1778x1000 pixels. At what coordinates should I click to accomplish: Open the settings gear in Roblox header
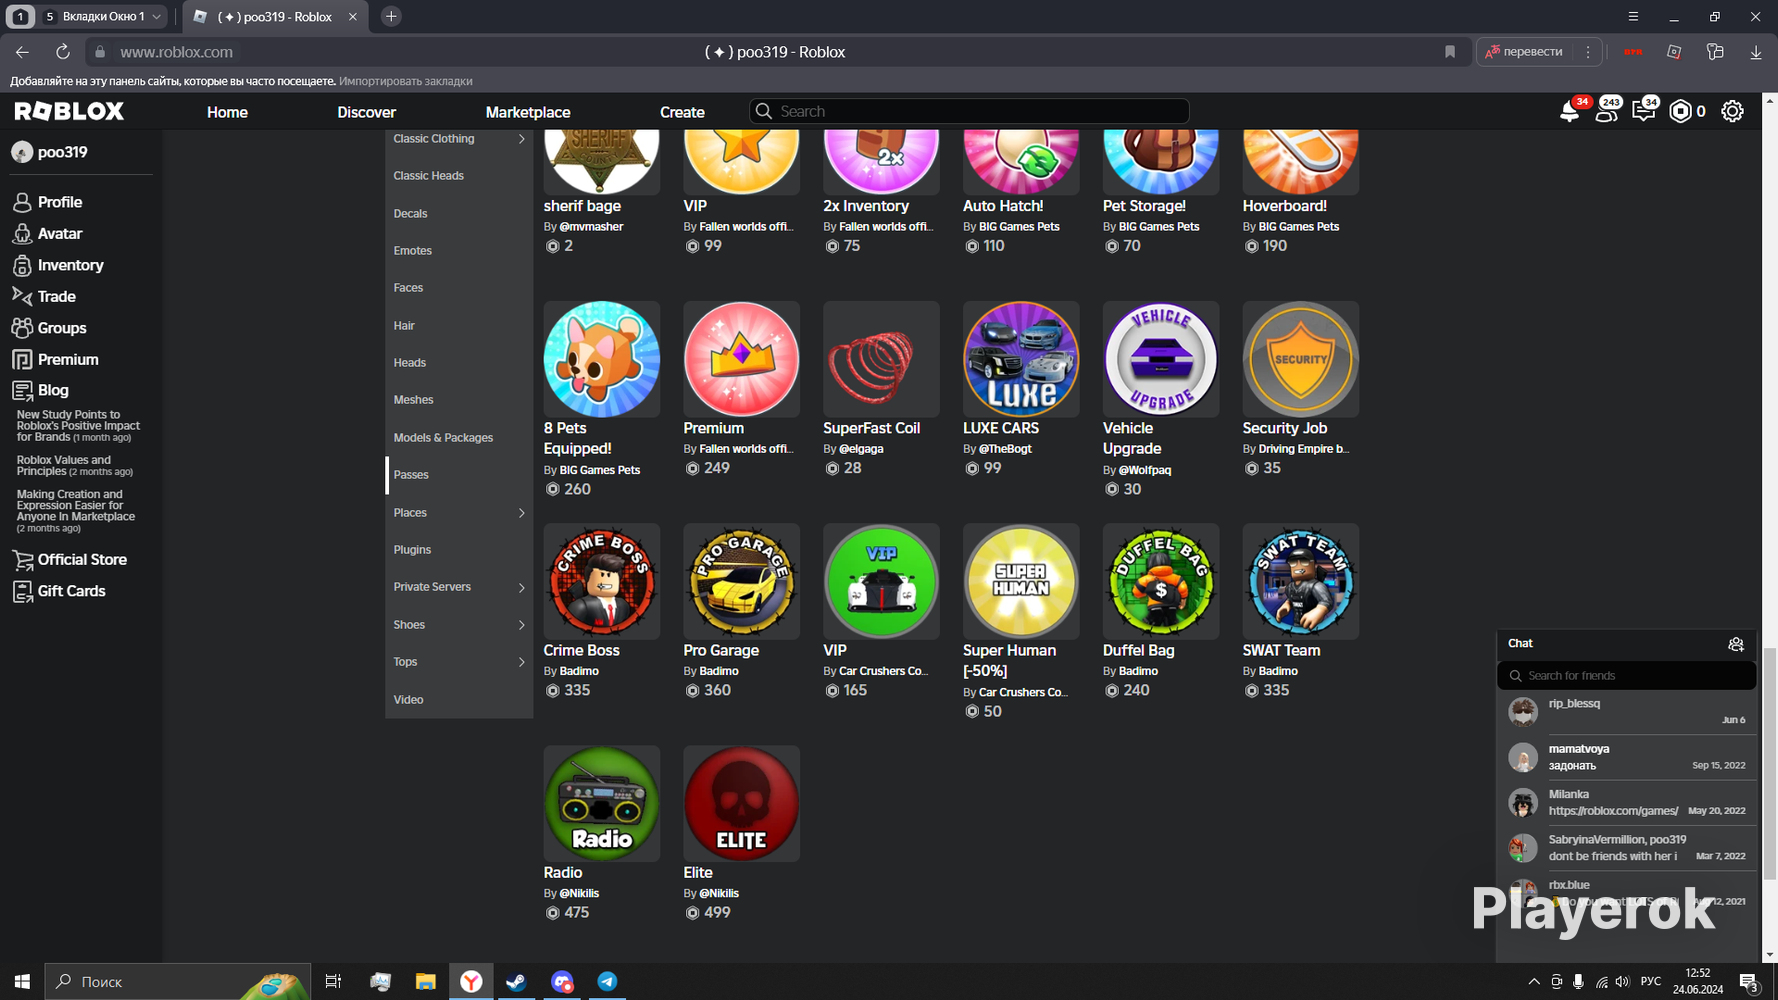pos(1732,112)
